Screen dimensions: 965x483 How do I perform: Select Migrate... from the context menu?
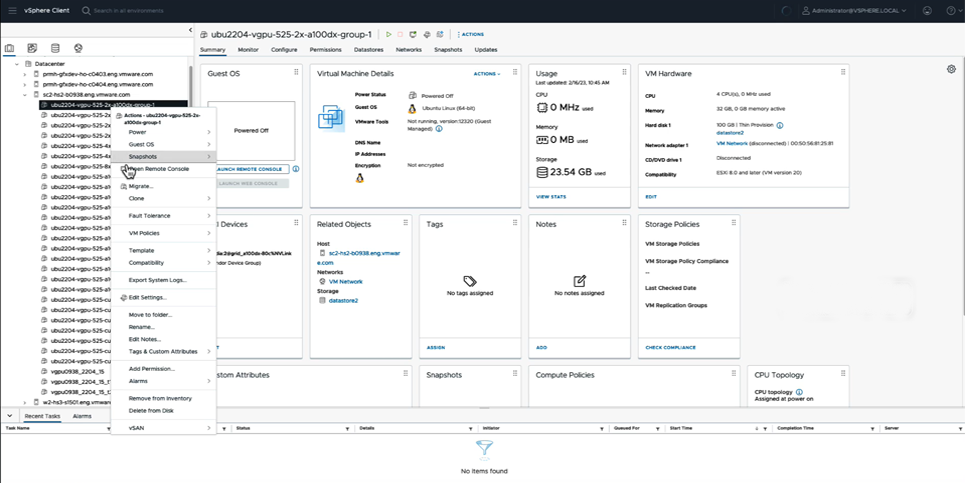pos(164,186)
